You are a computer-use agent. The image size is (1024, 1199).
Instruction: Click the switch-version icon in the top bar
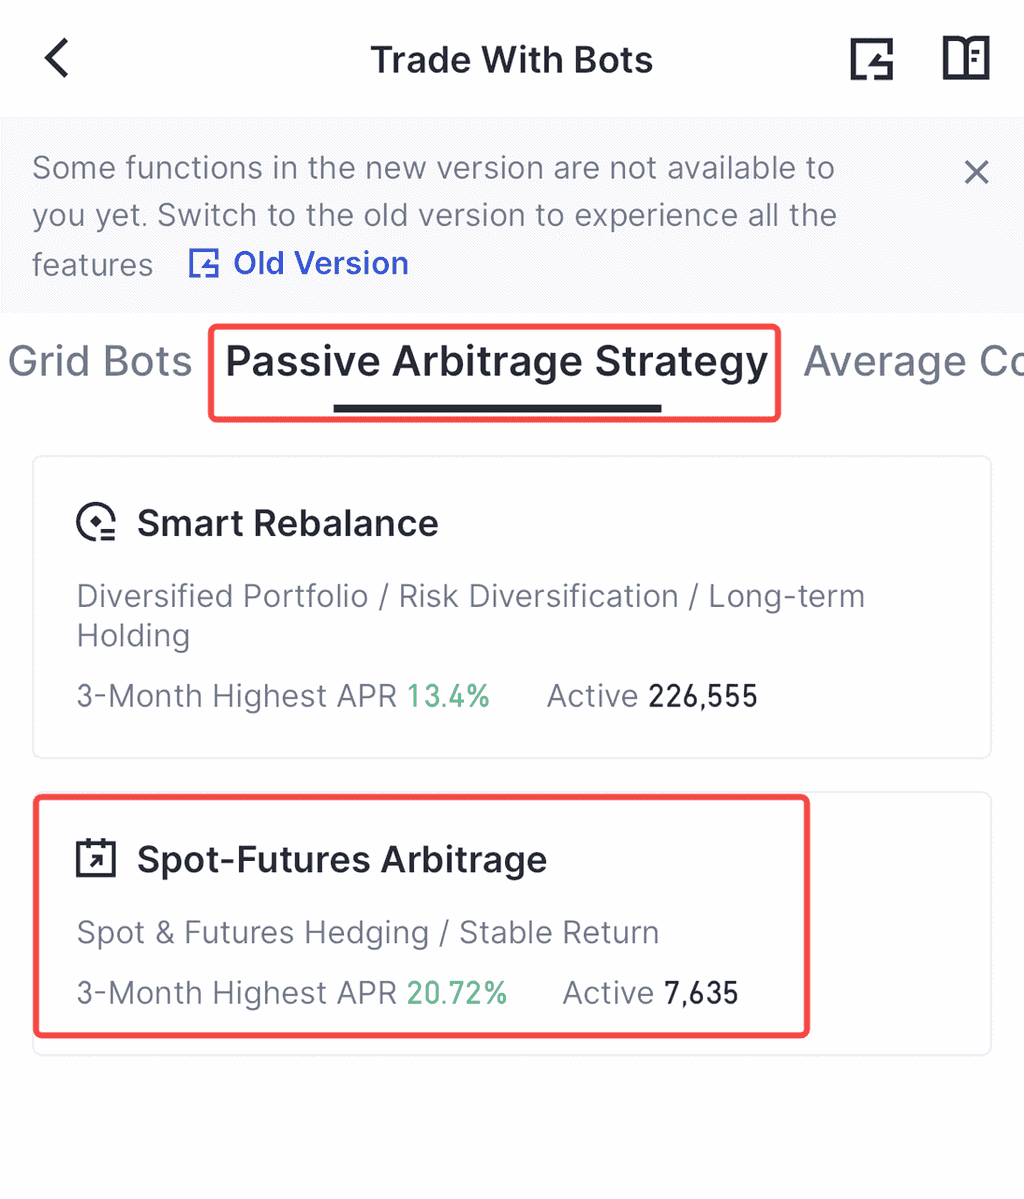click(x=871, y=59)
